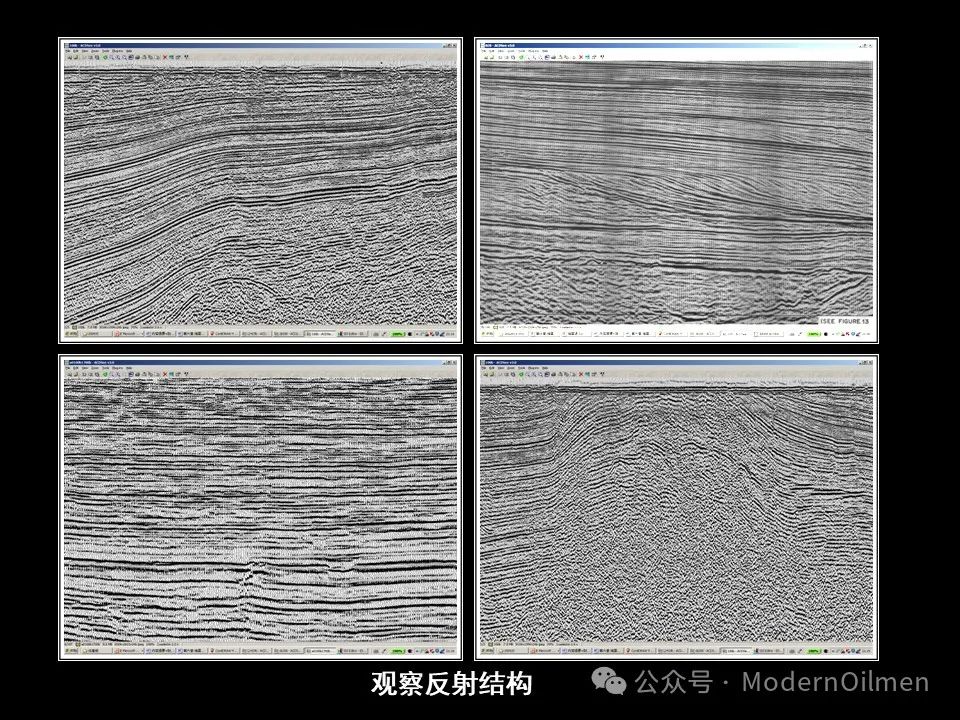Screen dimensions: 960x720
Task: Open the Zoom menu in top-left viewer window
Action: pyautogui.click(x=95, y=51)
